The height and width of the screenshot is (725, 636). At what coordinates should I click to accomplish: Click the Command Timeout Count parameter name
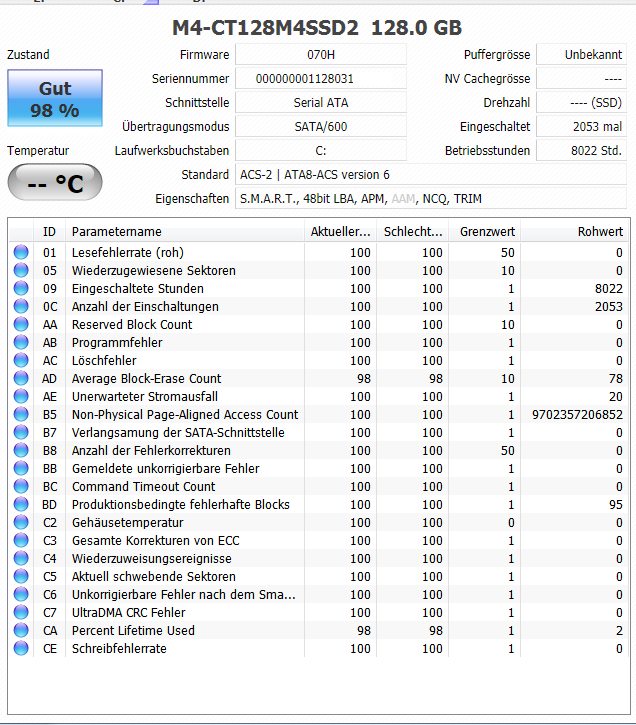[x=143, y=486]
